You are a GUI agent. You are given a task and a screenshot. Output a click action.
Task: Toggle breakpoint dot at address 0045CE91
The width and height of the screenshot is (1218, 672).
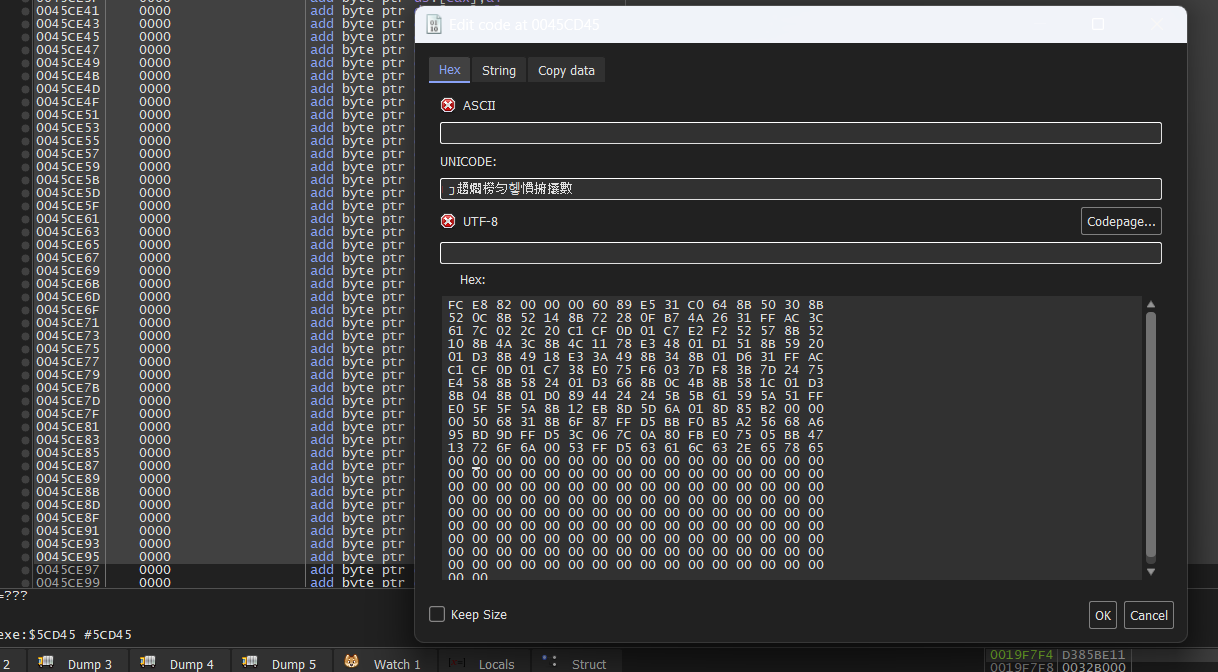(x=25, y=530)
